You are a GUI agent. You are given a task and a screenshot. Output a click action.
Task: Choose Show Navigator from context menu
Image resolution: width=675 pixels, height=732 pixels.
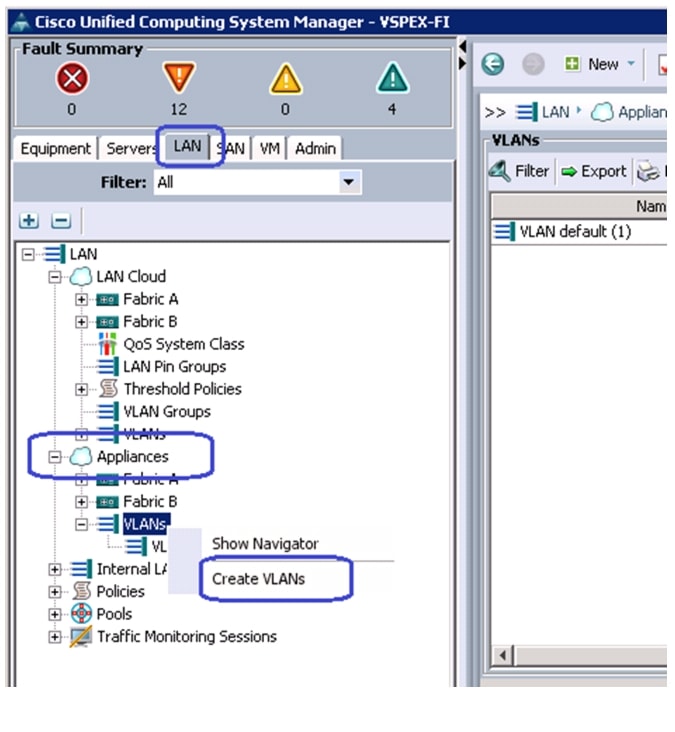click(265, 543)
